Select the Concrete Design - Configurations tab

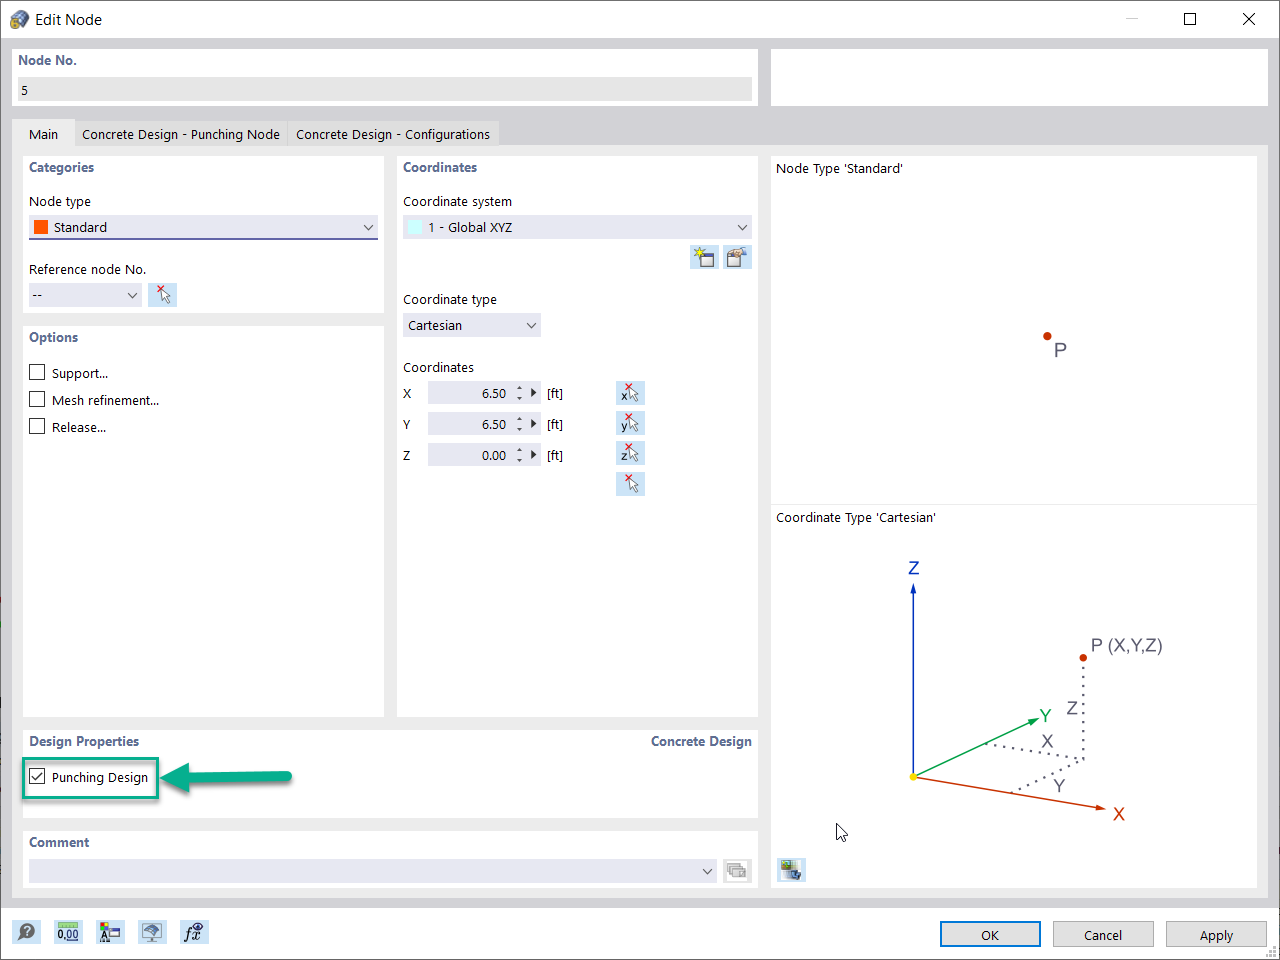(x=391, y=133)
